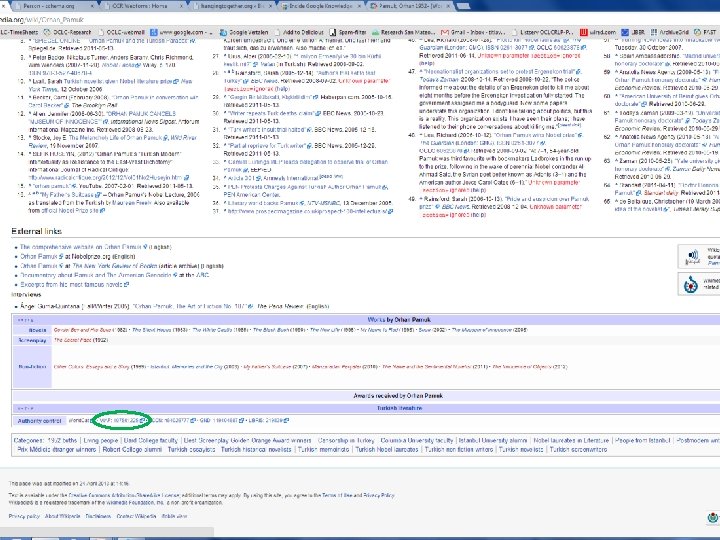Open the www.google.com bookmark

coord(181,32)
